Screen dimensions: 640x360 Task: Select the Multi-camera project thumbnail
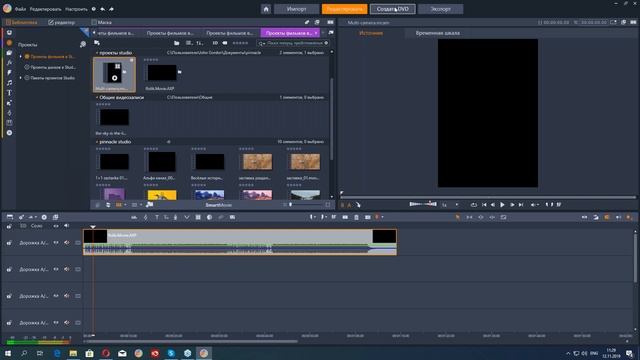114,74
